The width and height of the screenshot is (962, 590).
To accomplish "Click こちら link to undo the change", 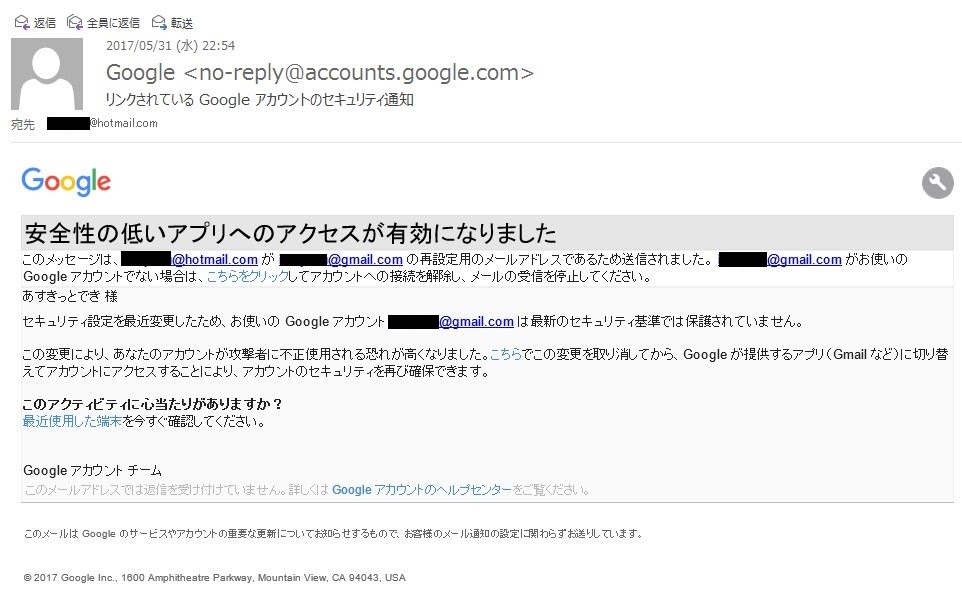I will coord(505,354).
